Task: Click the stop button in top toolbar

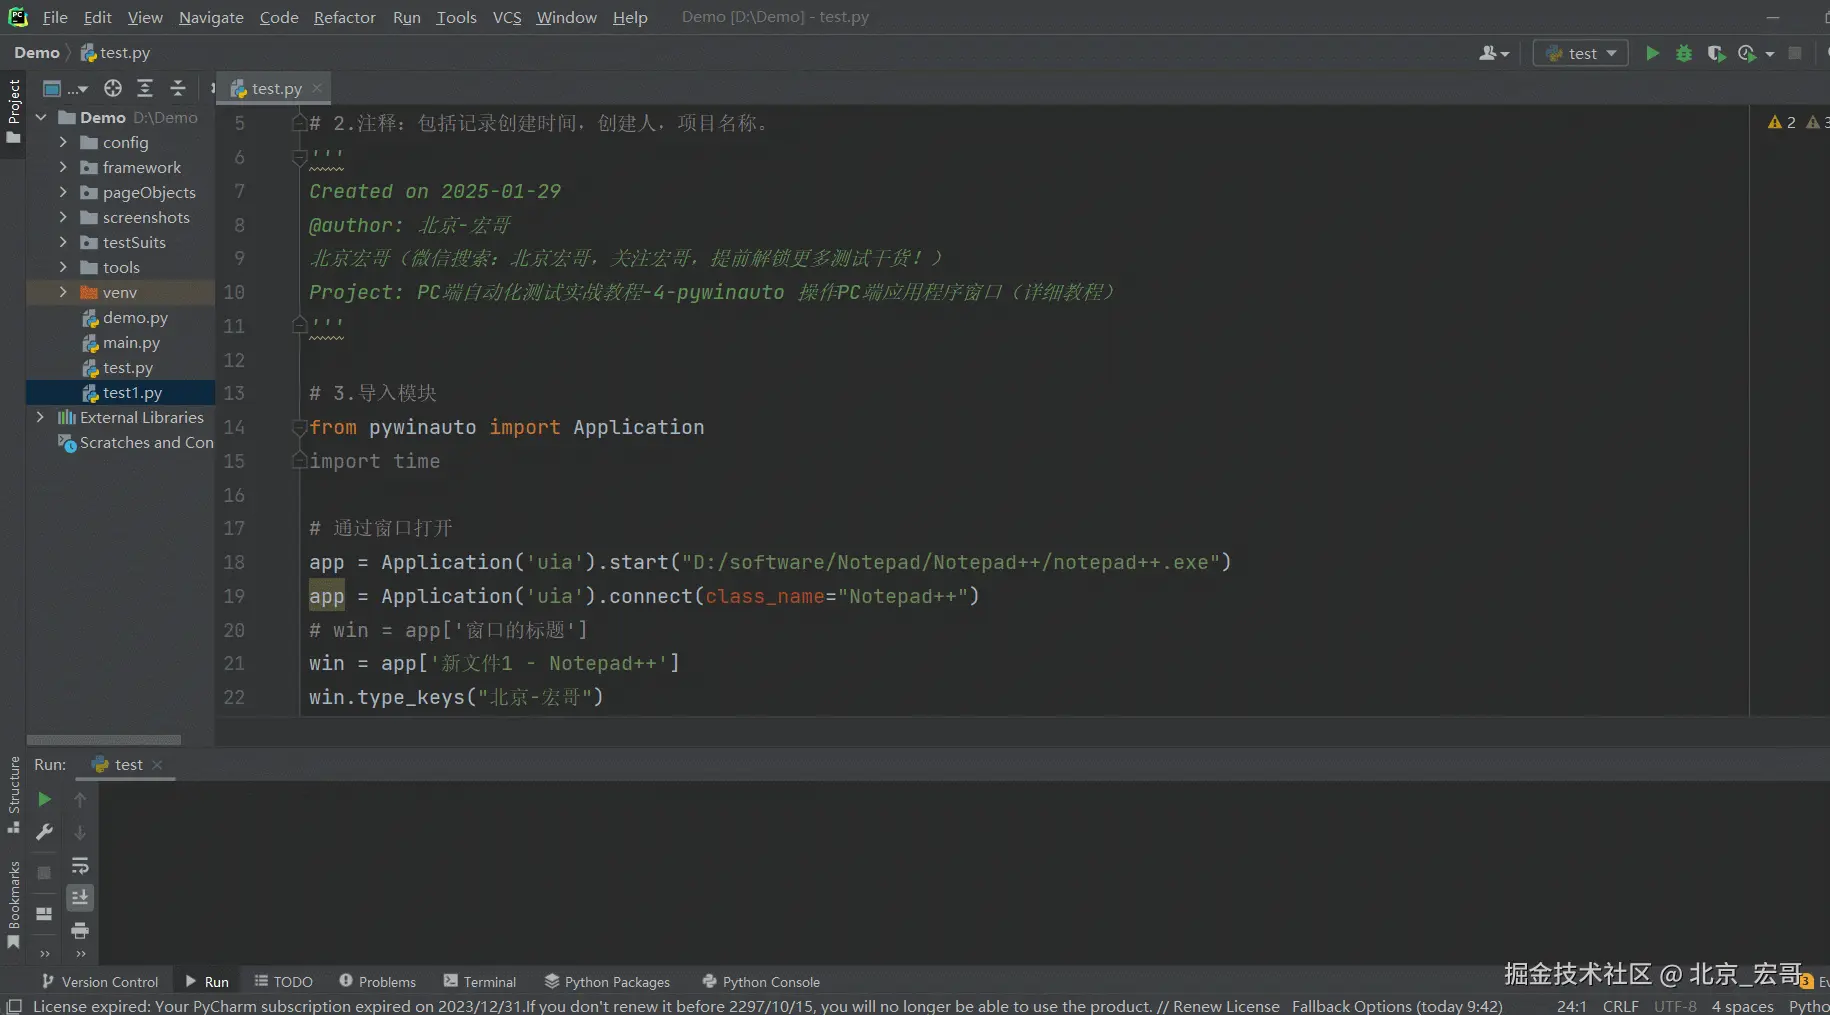Action: [1795, 53]
